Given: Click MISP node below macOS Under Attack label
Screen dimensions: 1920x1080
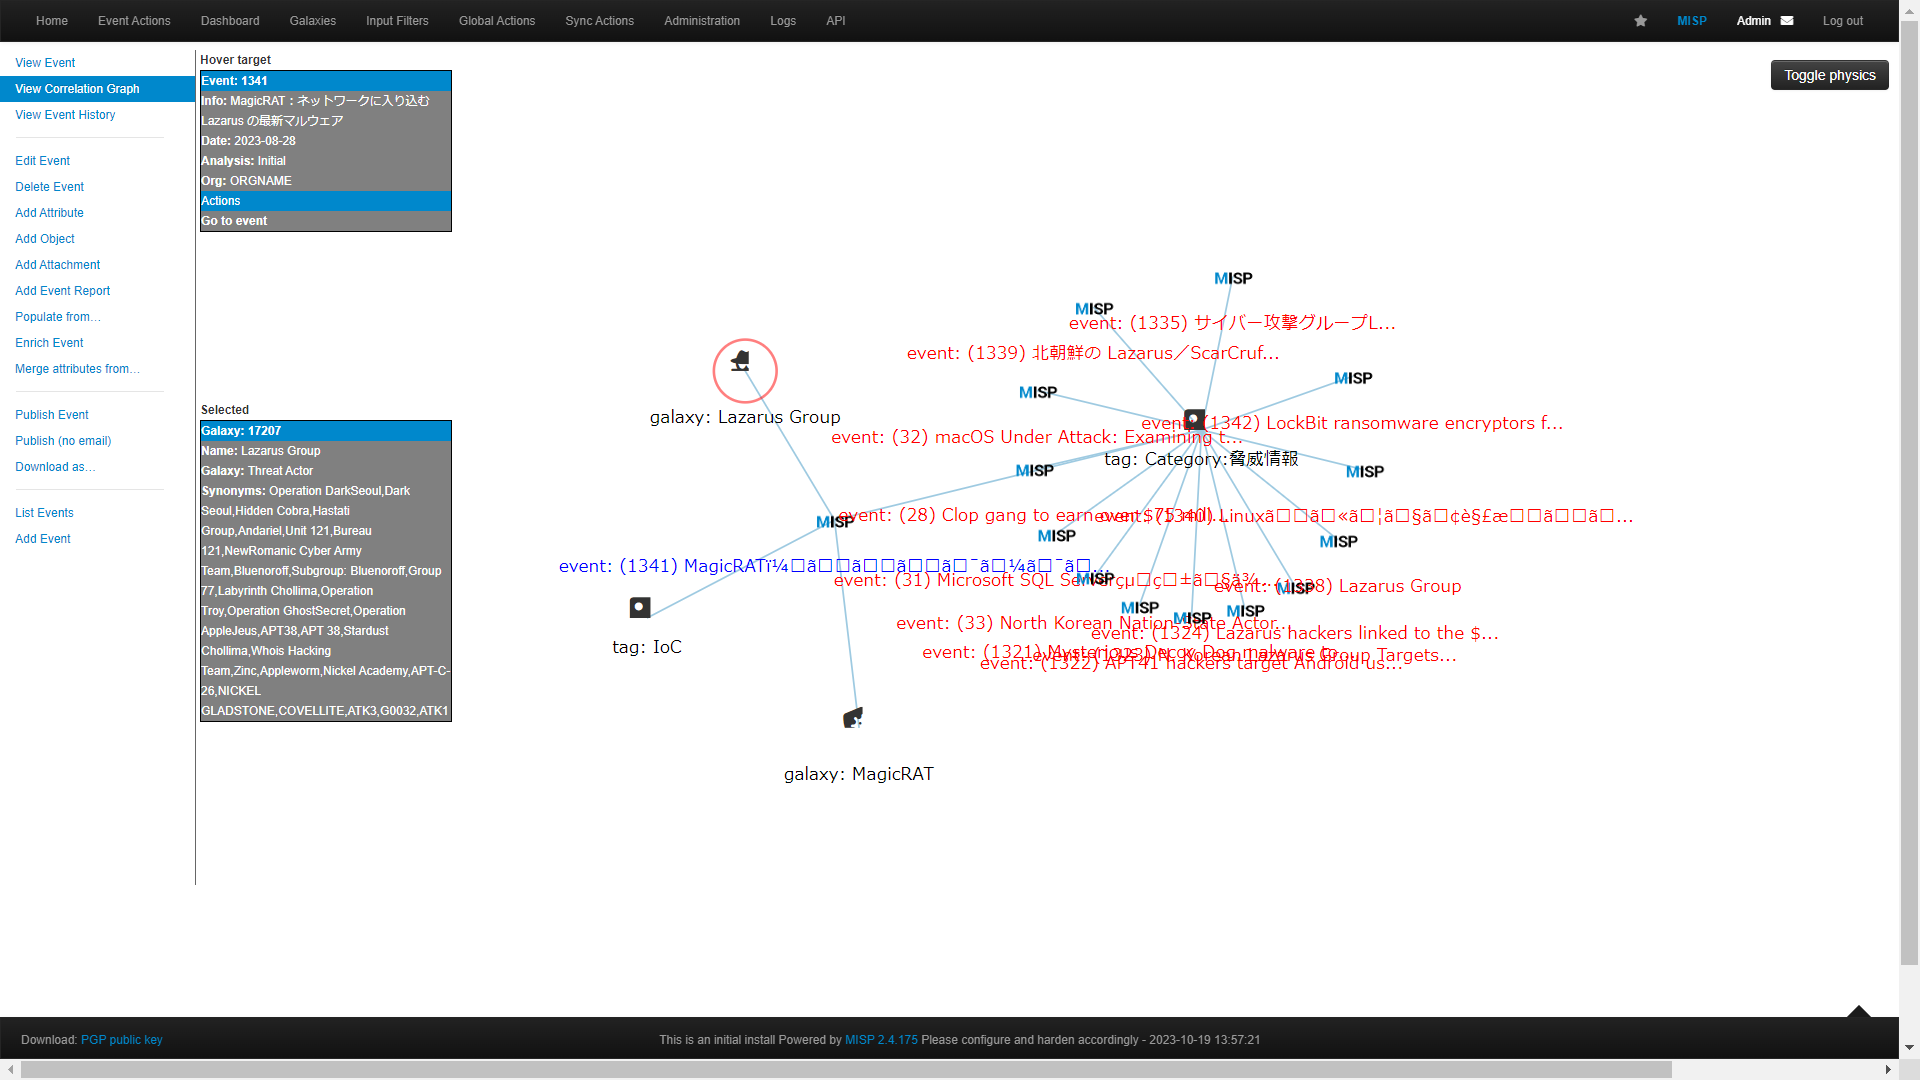Looking at the screenshot, I should 1035,471.
